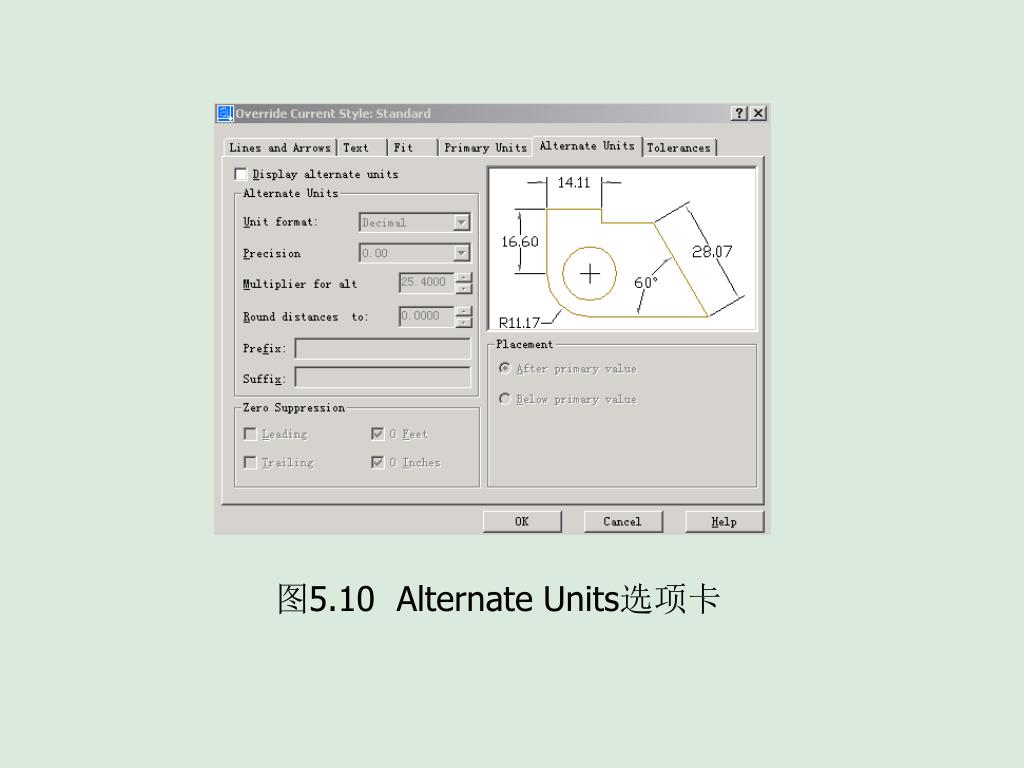The width and height of the screenshot is (1024, 768).
Task: Toggle Leading zero suppression checkbox
Action: tap(250, 434)
